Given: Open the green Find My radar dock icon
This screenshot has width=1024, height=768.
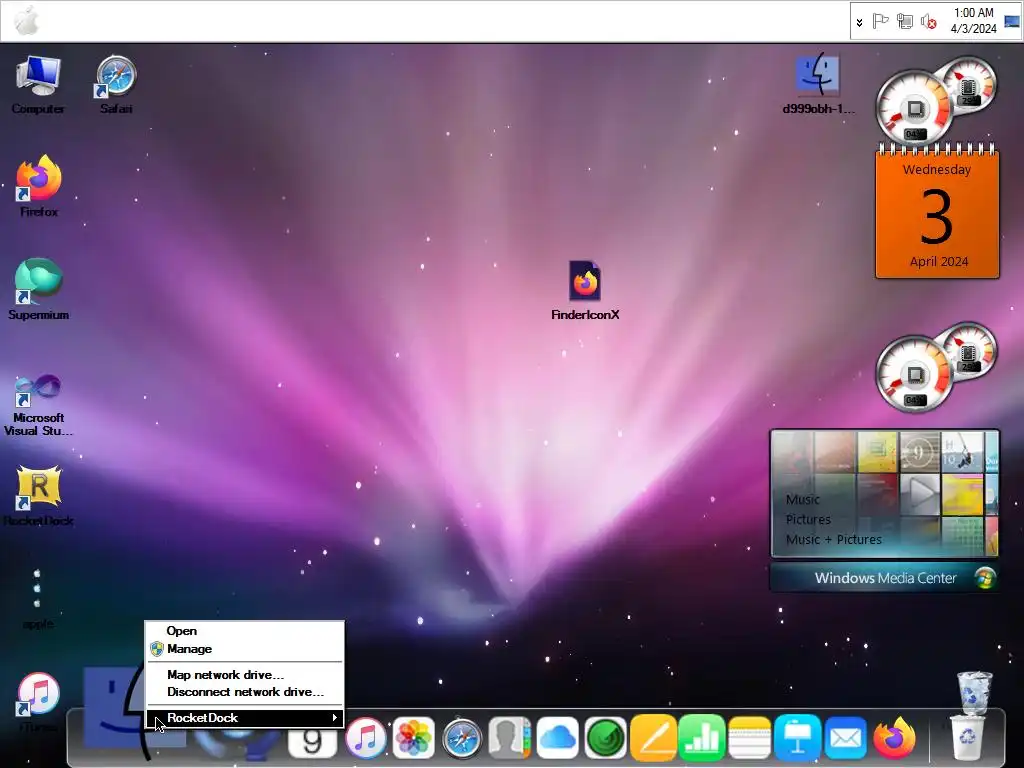Looking at the screenshot, I should (605, 738).
